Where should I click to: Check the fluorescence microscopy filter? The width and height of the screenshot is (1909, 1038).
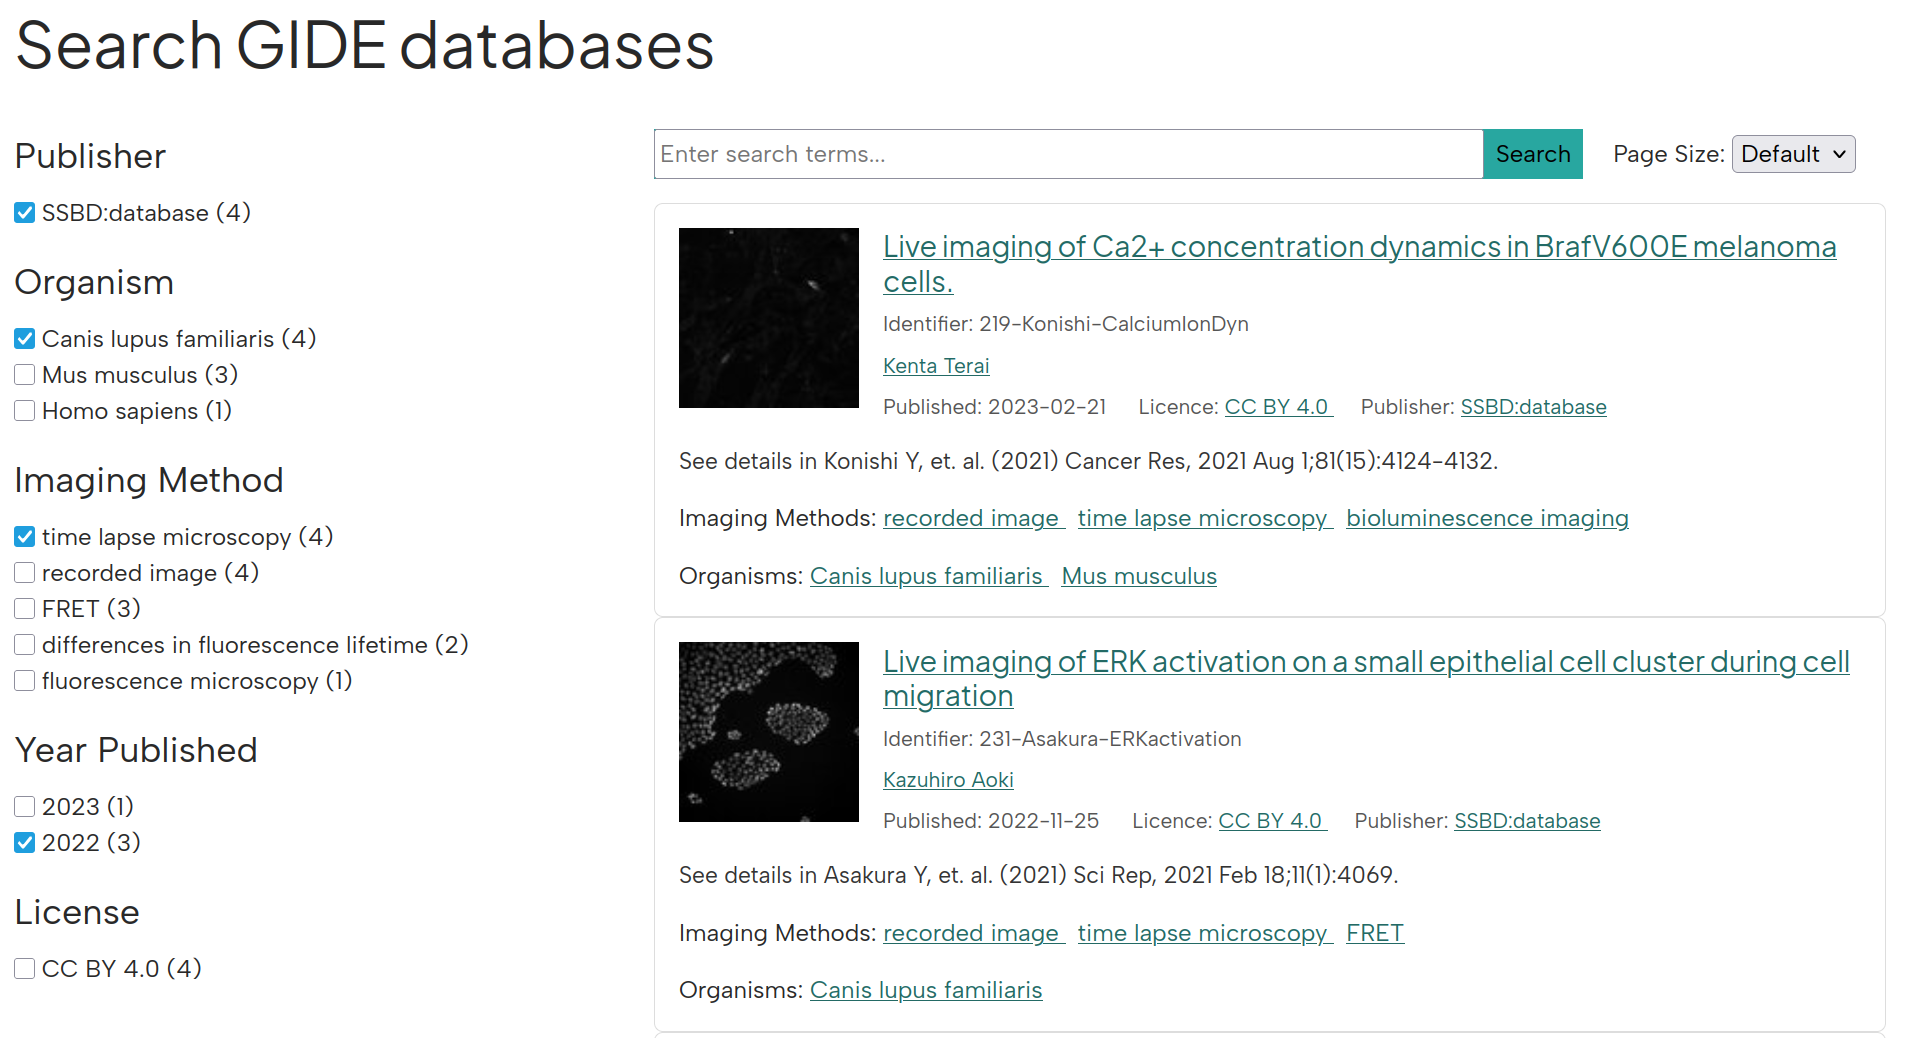tap(25, 681)
